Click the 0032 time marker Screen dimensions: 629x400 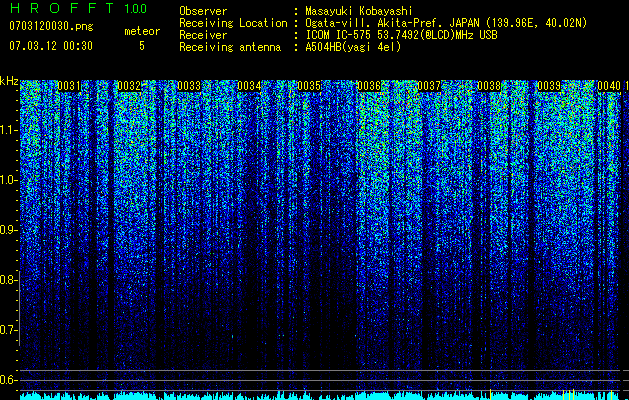coord(129,86)
